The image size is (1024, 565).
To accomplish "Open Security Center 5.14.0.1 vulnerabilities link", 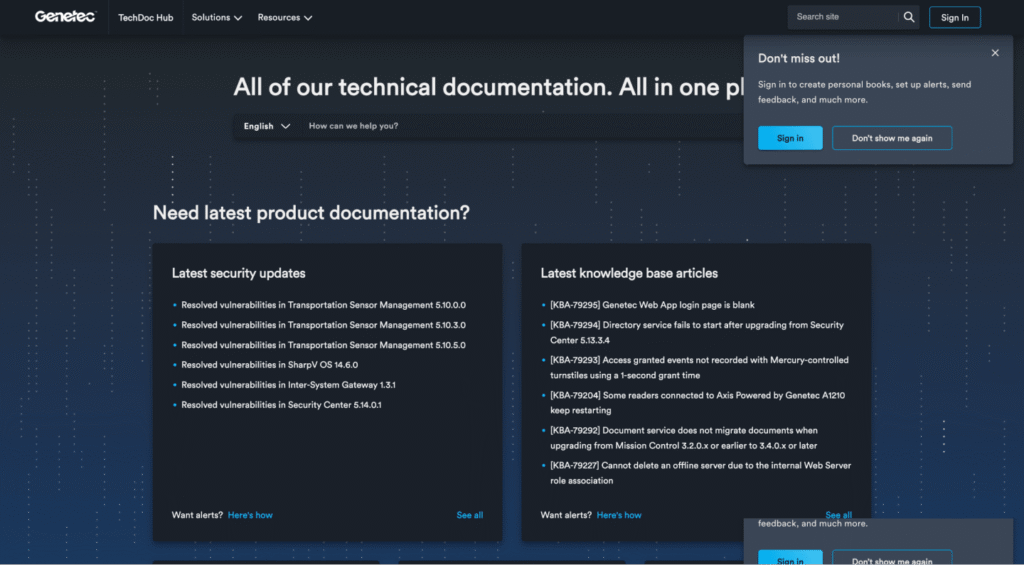I will pos(281,405).
